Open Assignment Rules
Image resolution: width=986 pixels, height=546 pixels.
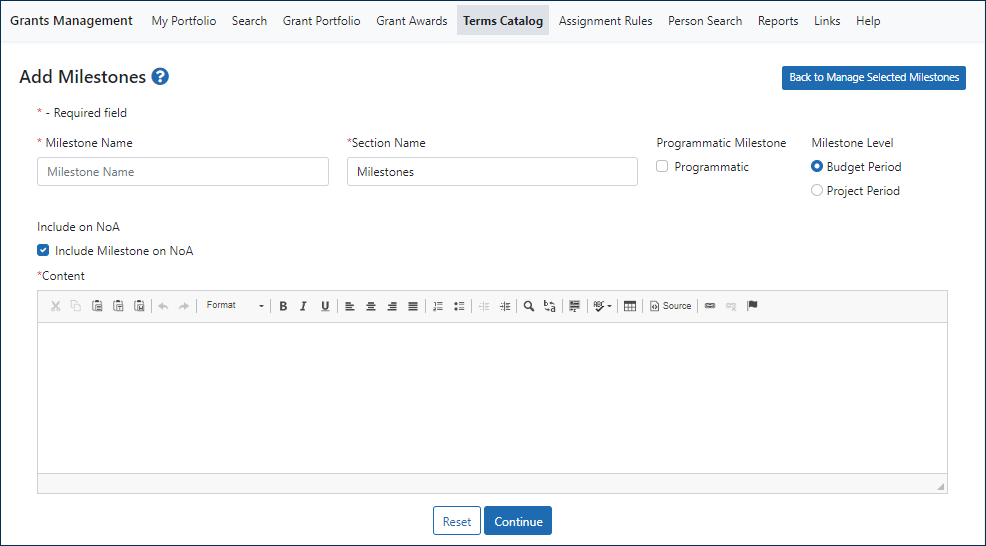tap(606, 21)
